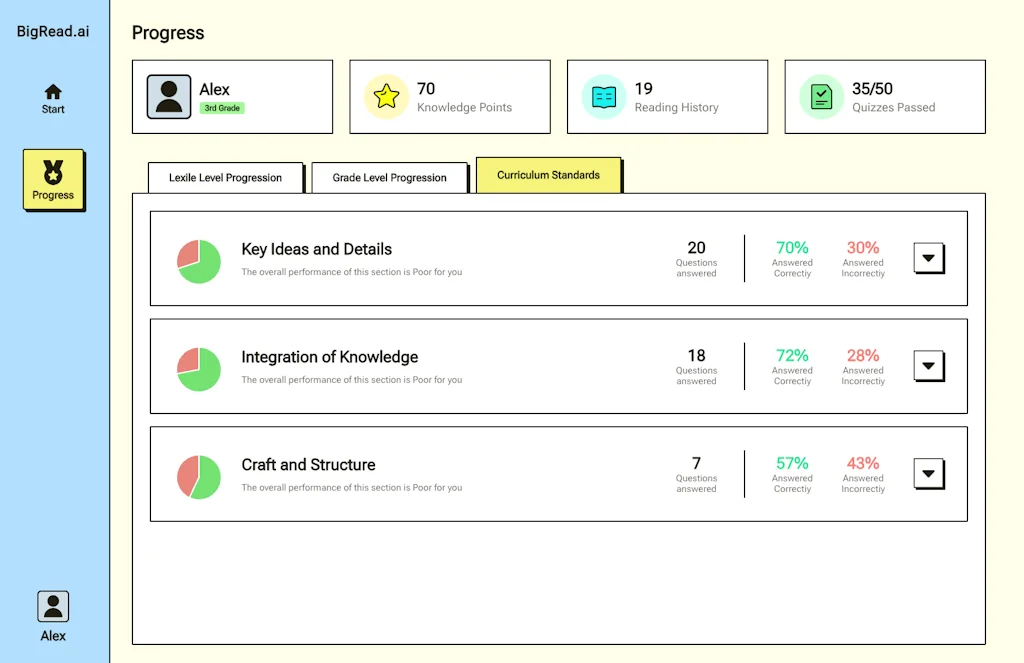Click the Craft and Structure heading
Image resolution: width=1024 pixels, height=663 pixels.
coord(308,465)
